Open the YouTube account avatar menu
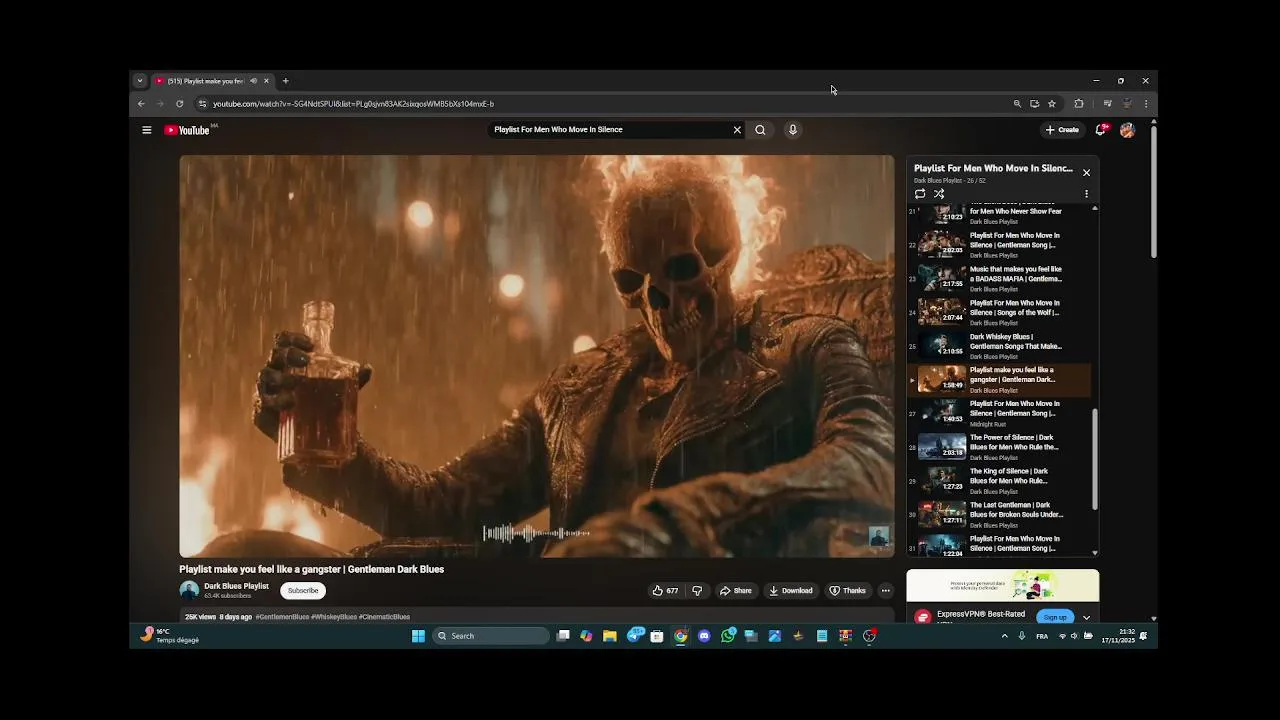The height and width of the screenshot is (720, 1280). click(x=1127, y=130)
